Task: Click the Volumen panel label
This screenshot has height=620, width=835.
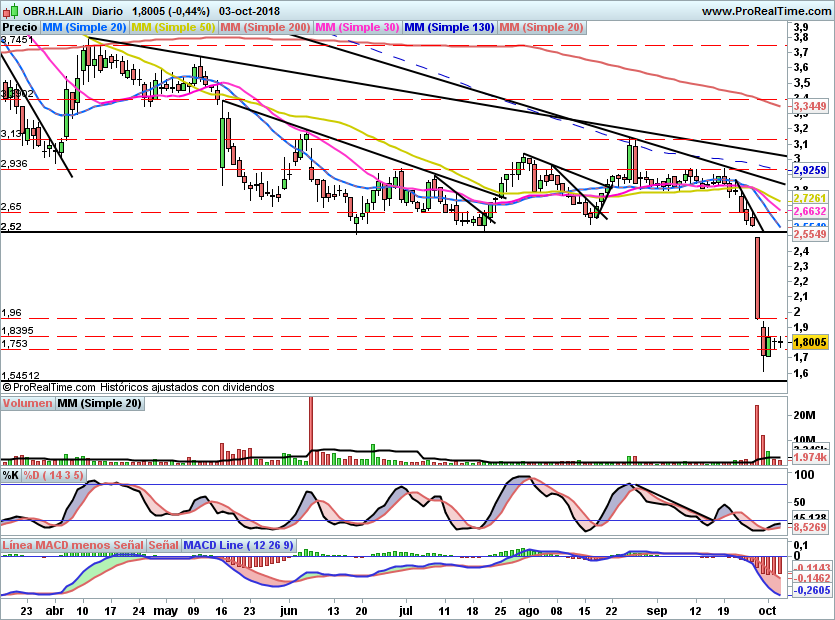Action: coord(27,403)
